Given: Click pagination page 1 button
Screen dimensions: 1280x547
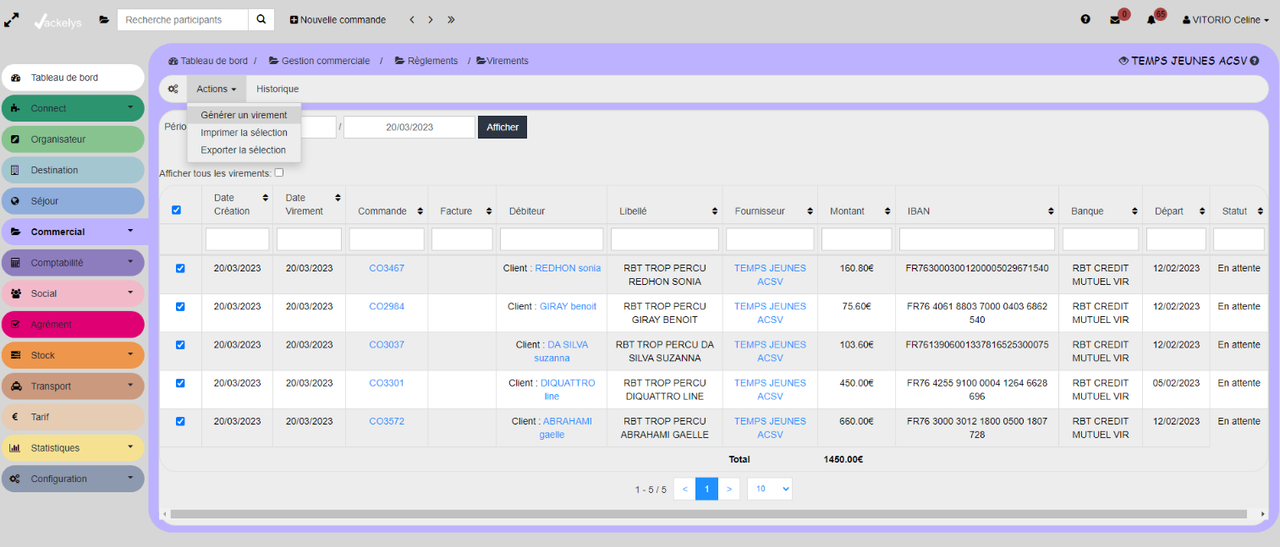Looking at the screenshot, I should (707, 489).
